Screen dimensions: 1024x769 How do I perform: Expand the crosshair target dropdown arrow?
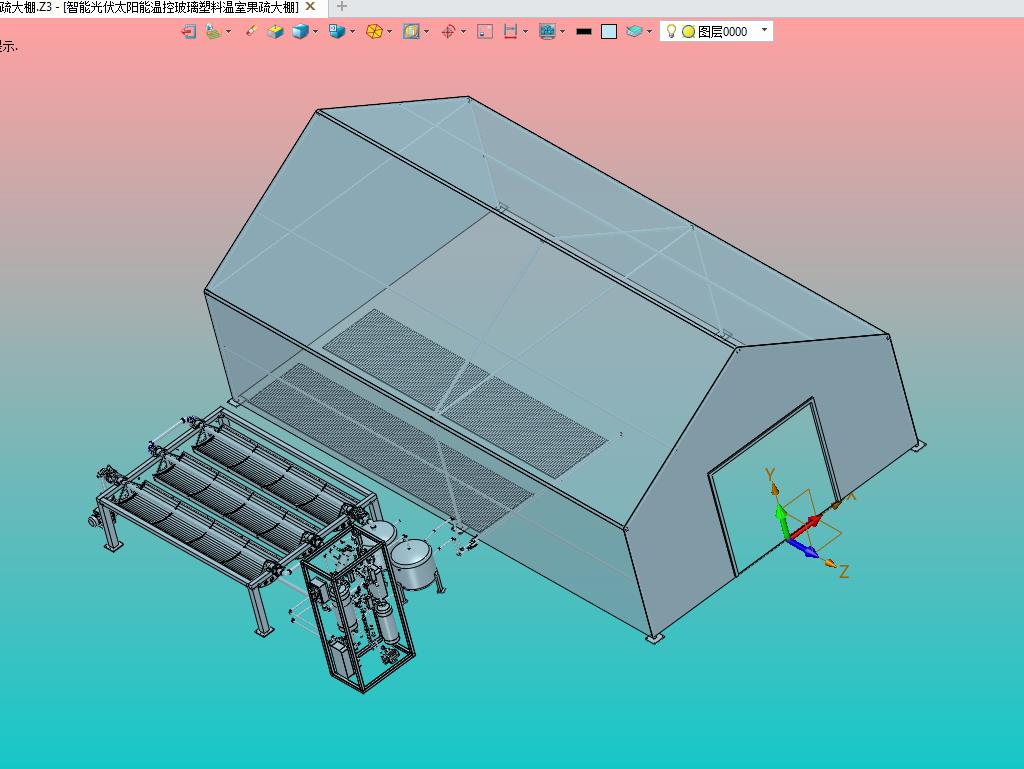pyautogui.click(x=464, y=31)
